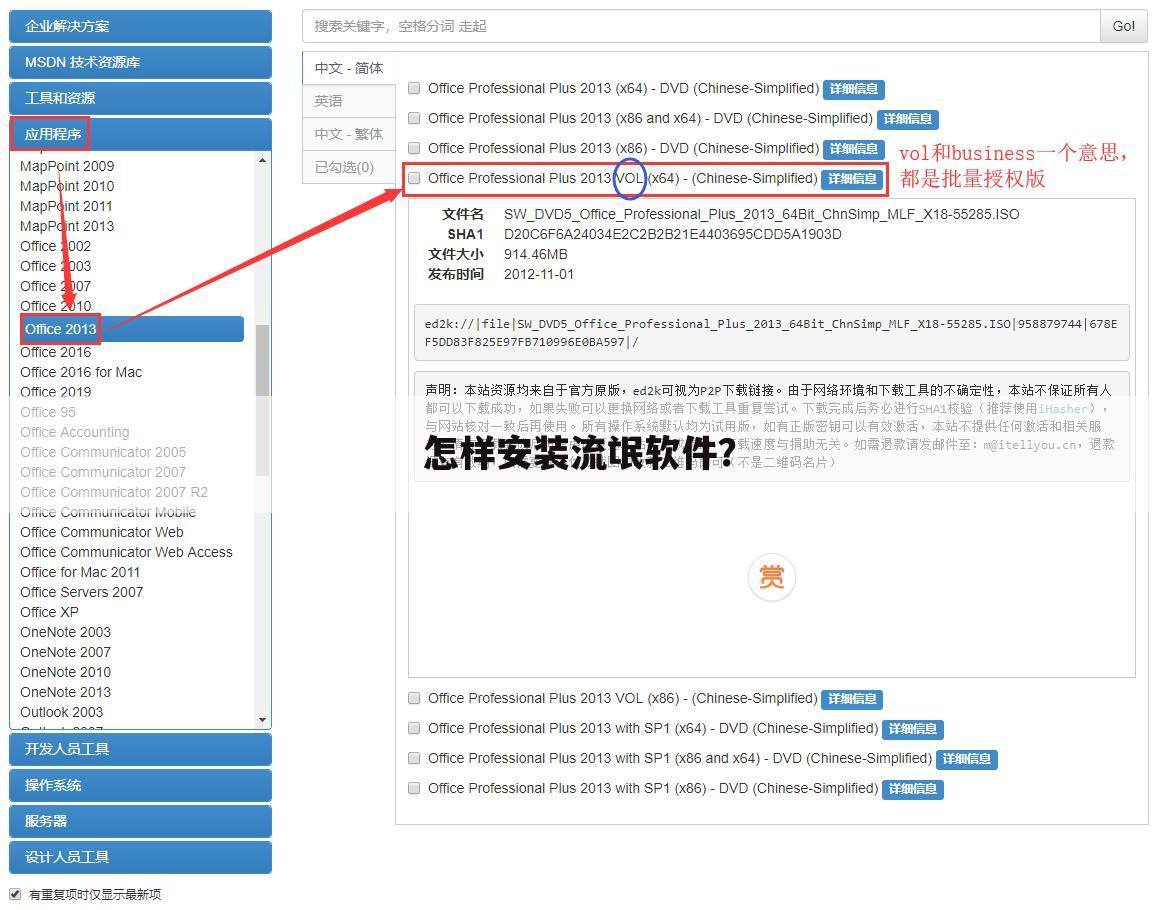Open 详细信息 for 2013 (x64) DVD

pos(854,89)
